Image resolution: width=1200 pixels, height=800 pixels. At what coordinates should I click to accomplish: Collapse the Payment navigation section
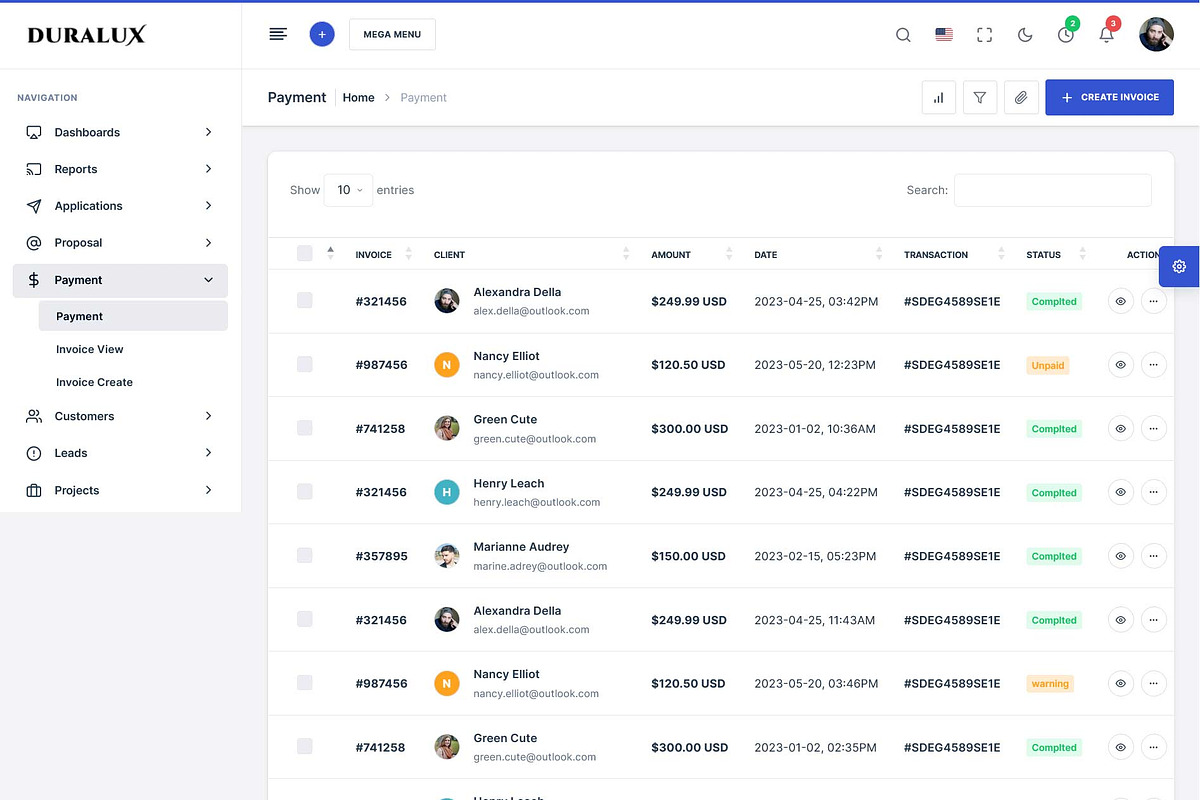point(120,280)
